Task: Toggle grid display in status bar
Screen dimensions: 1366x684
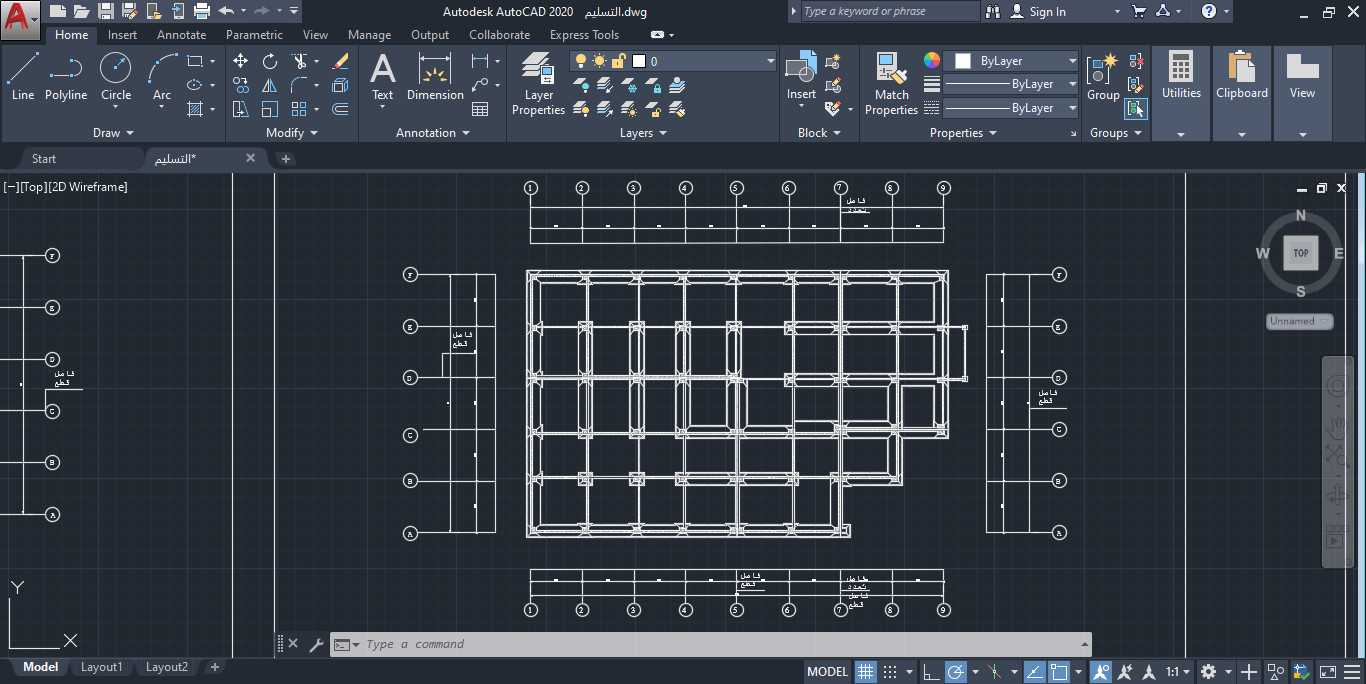Action: click(865, 671)
